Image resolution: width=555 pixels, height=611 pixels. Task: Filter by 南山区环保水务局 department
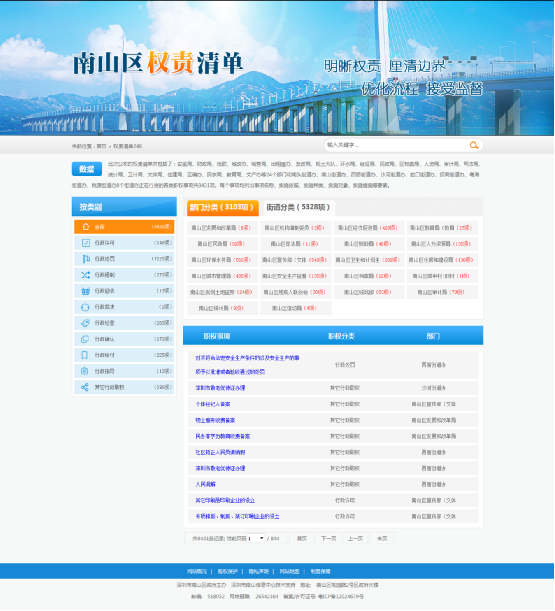click(223, 260)
